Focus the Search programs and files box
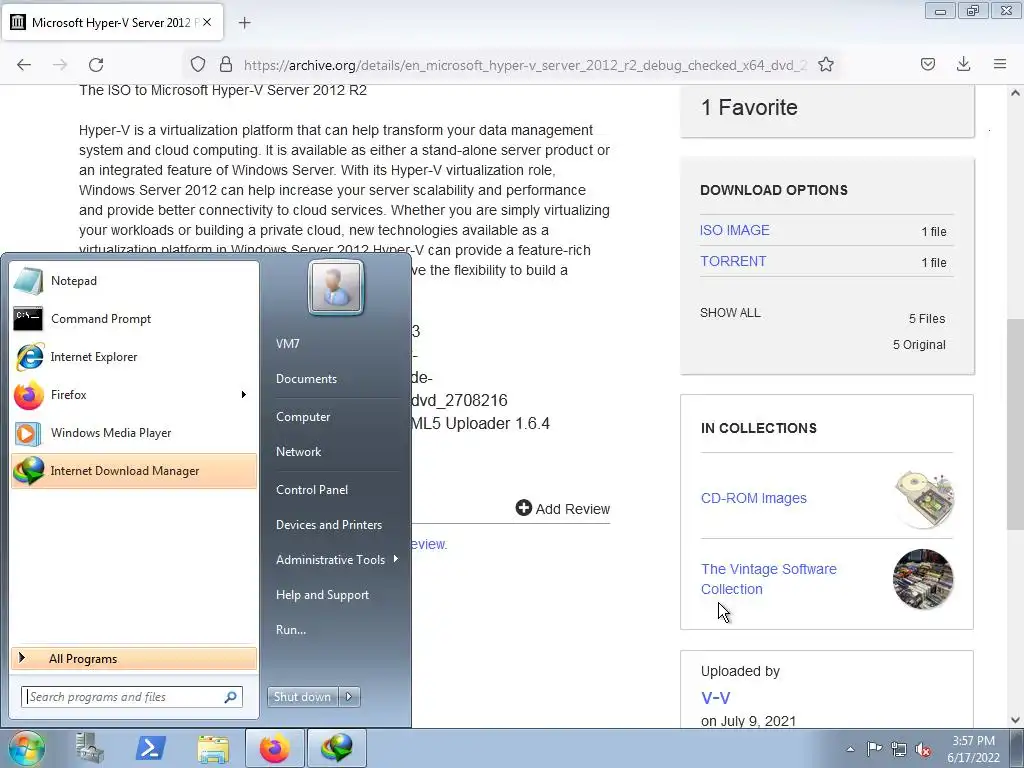 (123, 697)
